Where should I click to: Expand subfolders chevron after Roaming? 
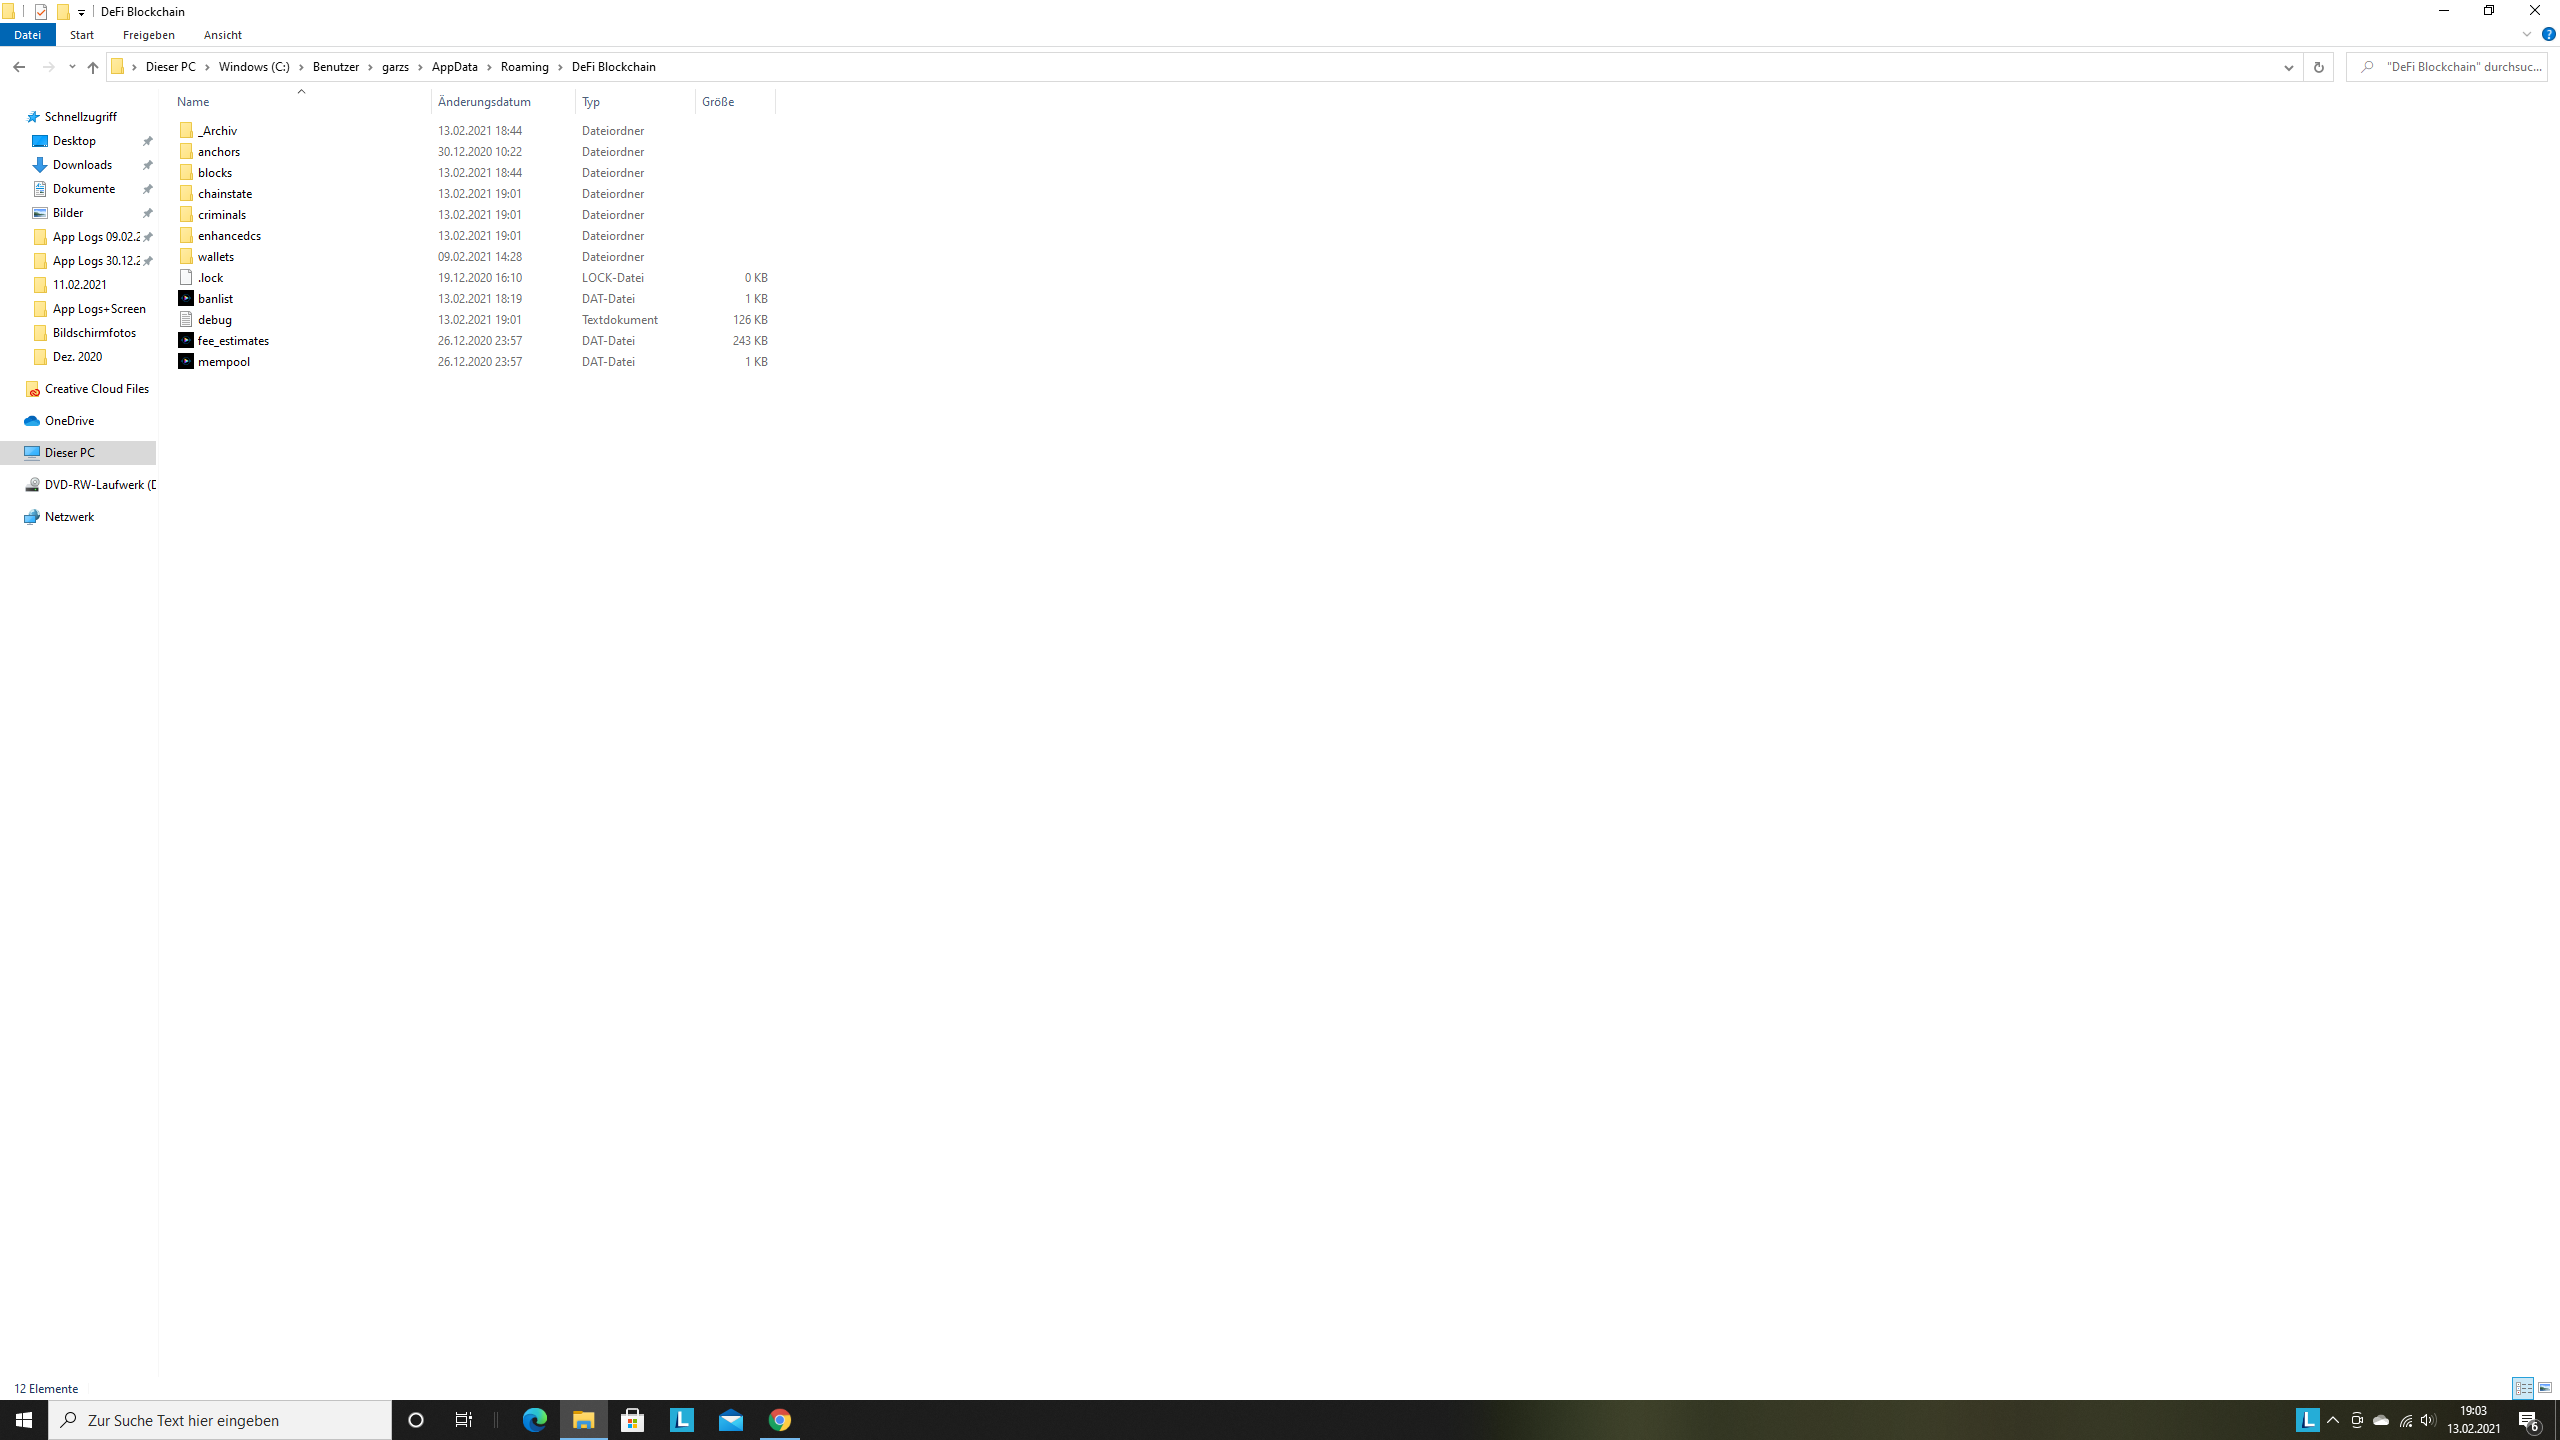tap(560, 67)
